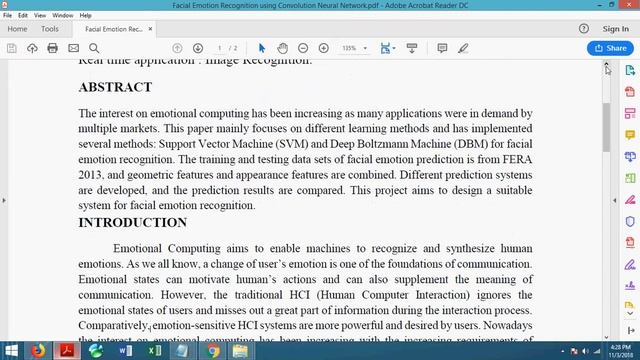Click the INTRODUCTION heading text
Viewport: 640px width, 360px height.
[x=133, y=222]
